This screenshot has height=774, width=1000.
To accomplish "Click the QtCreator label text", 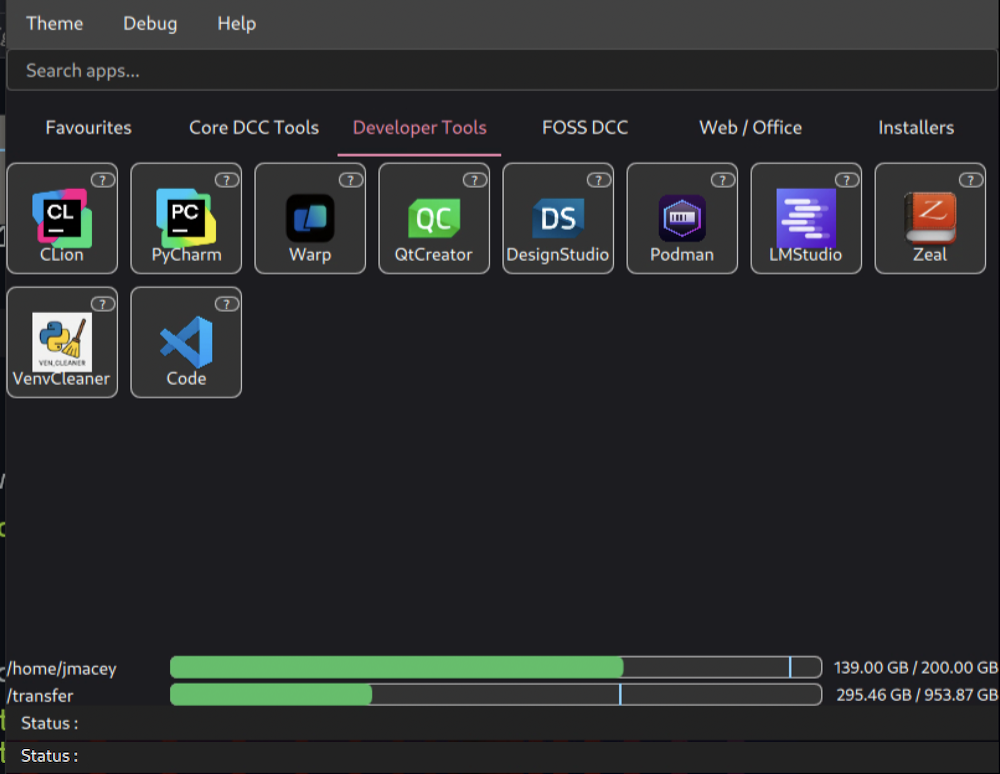I will [x=434, y=255].
